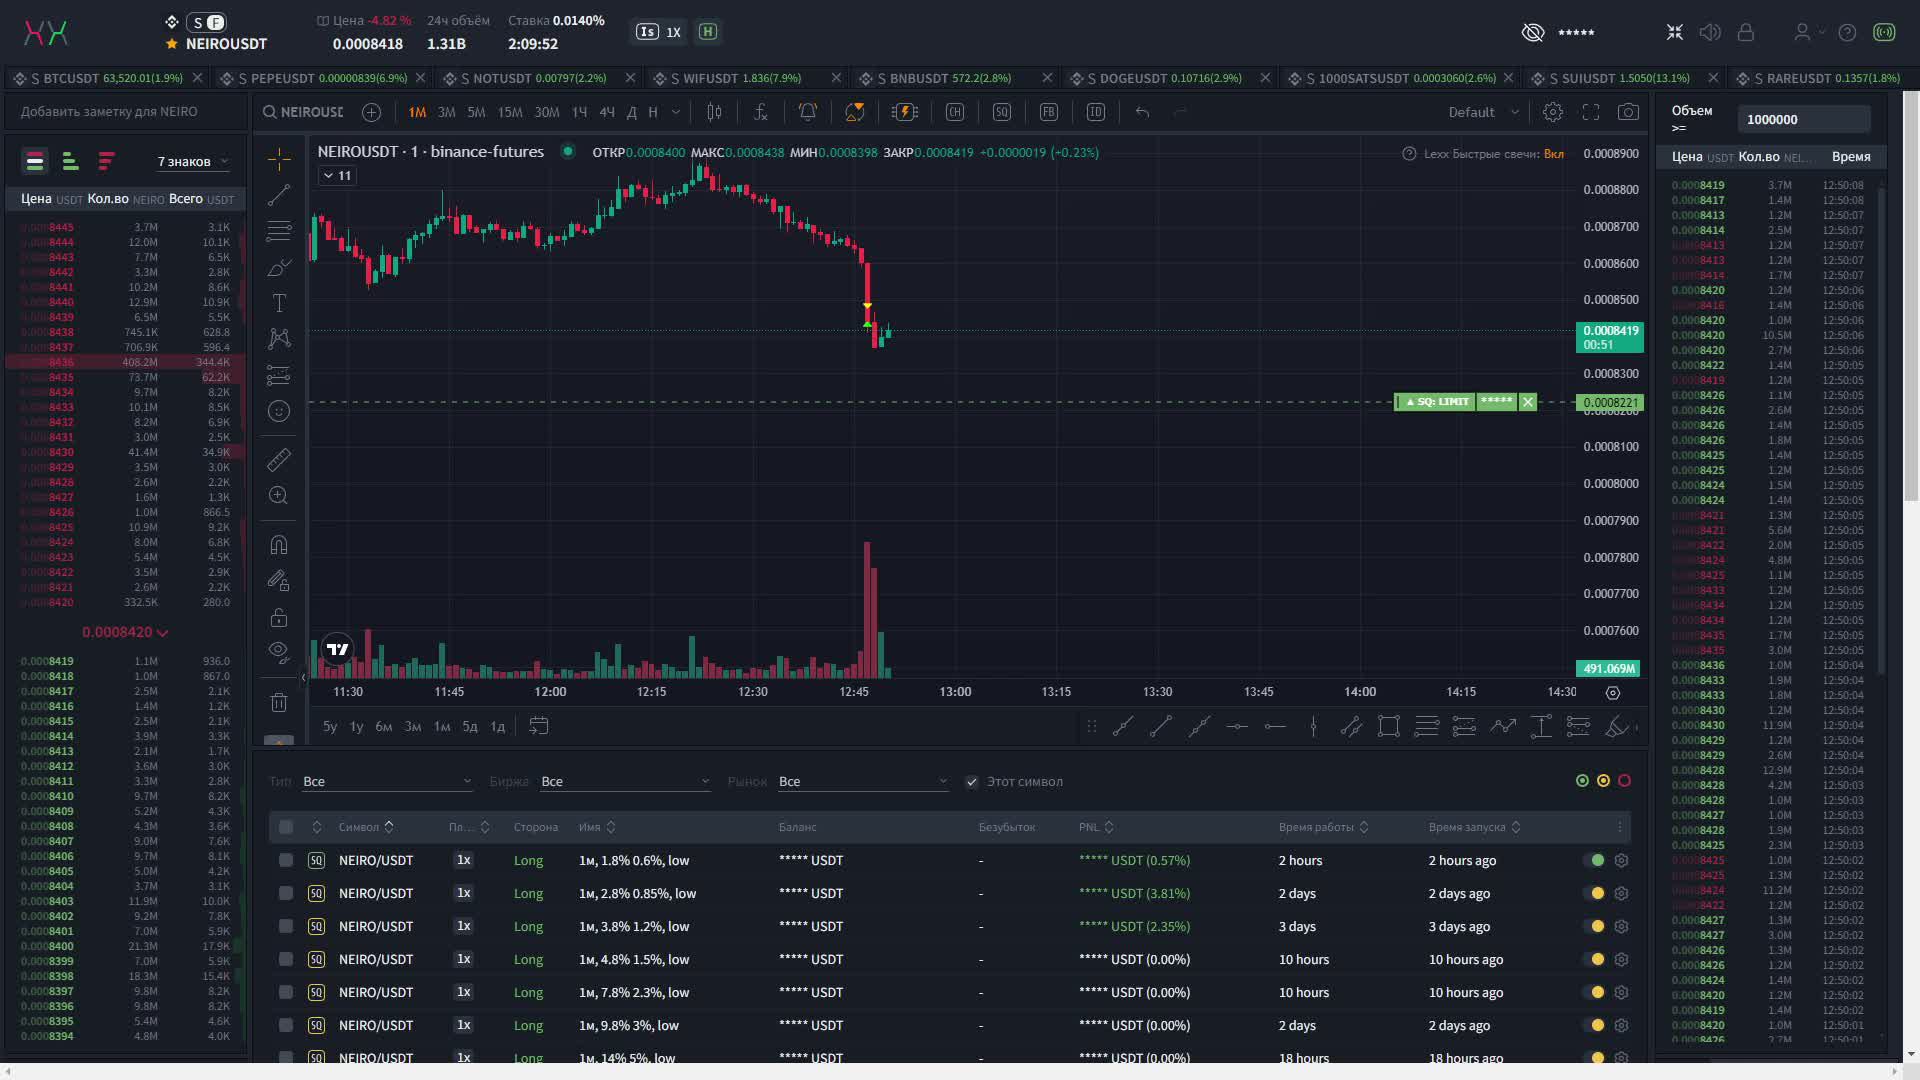Click the red status circle filter

[x=1624, y=781]
